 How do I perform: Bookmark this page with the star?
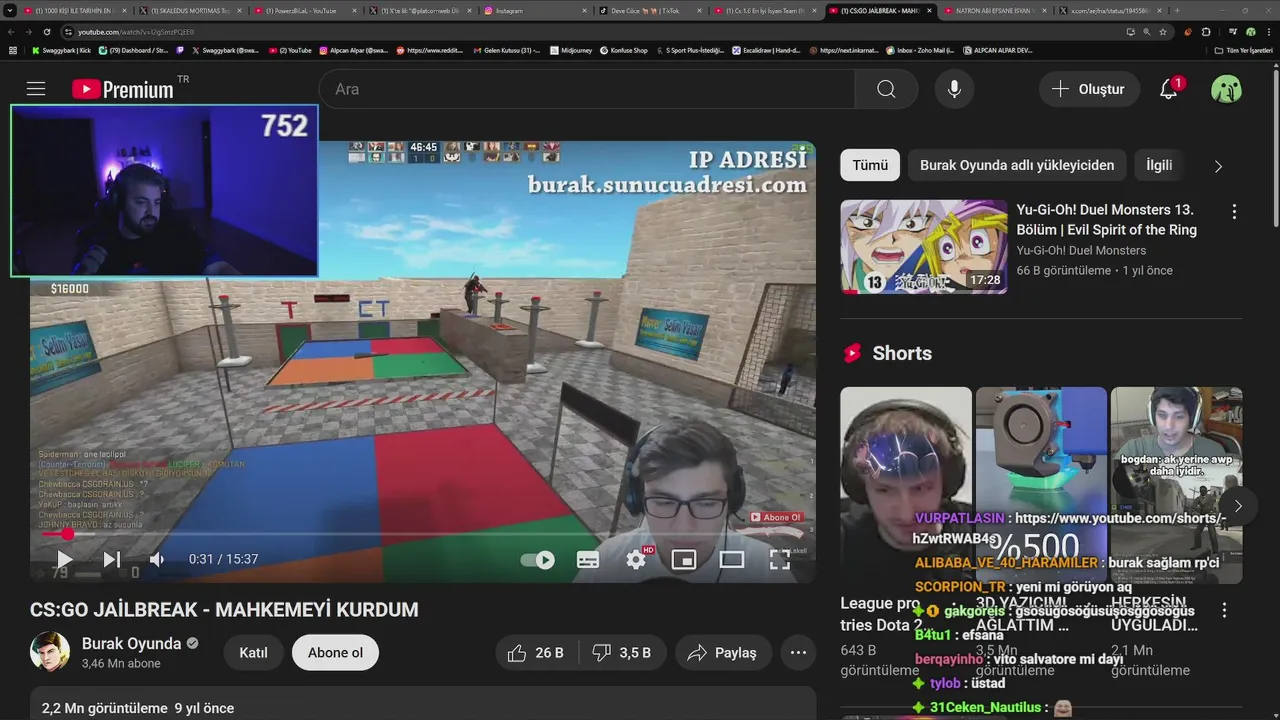[x=1163, y=32]
